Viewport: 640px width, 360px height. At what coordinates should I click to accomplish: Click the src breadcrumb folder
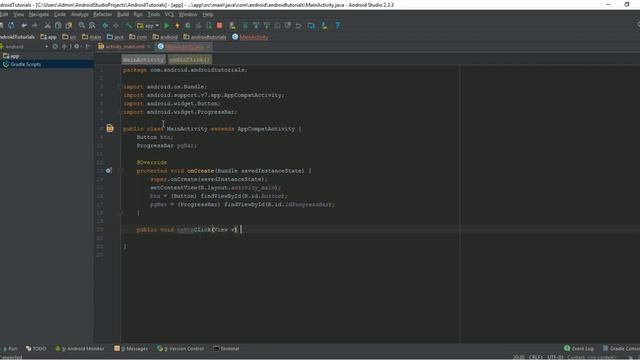(x=69, y=37)
